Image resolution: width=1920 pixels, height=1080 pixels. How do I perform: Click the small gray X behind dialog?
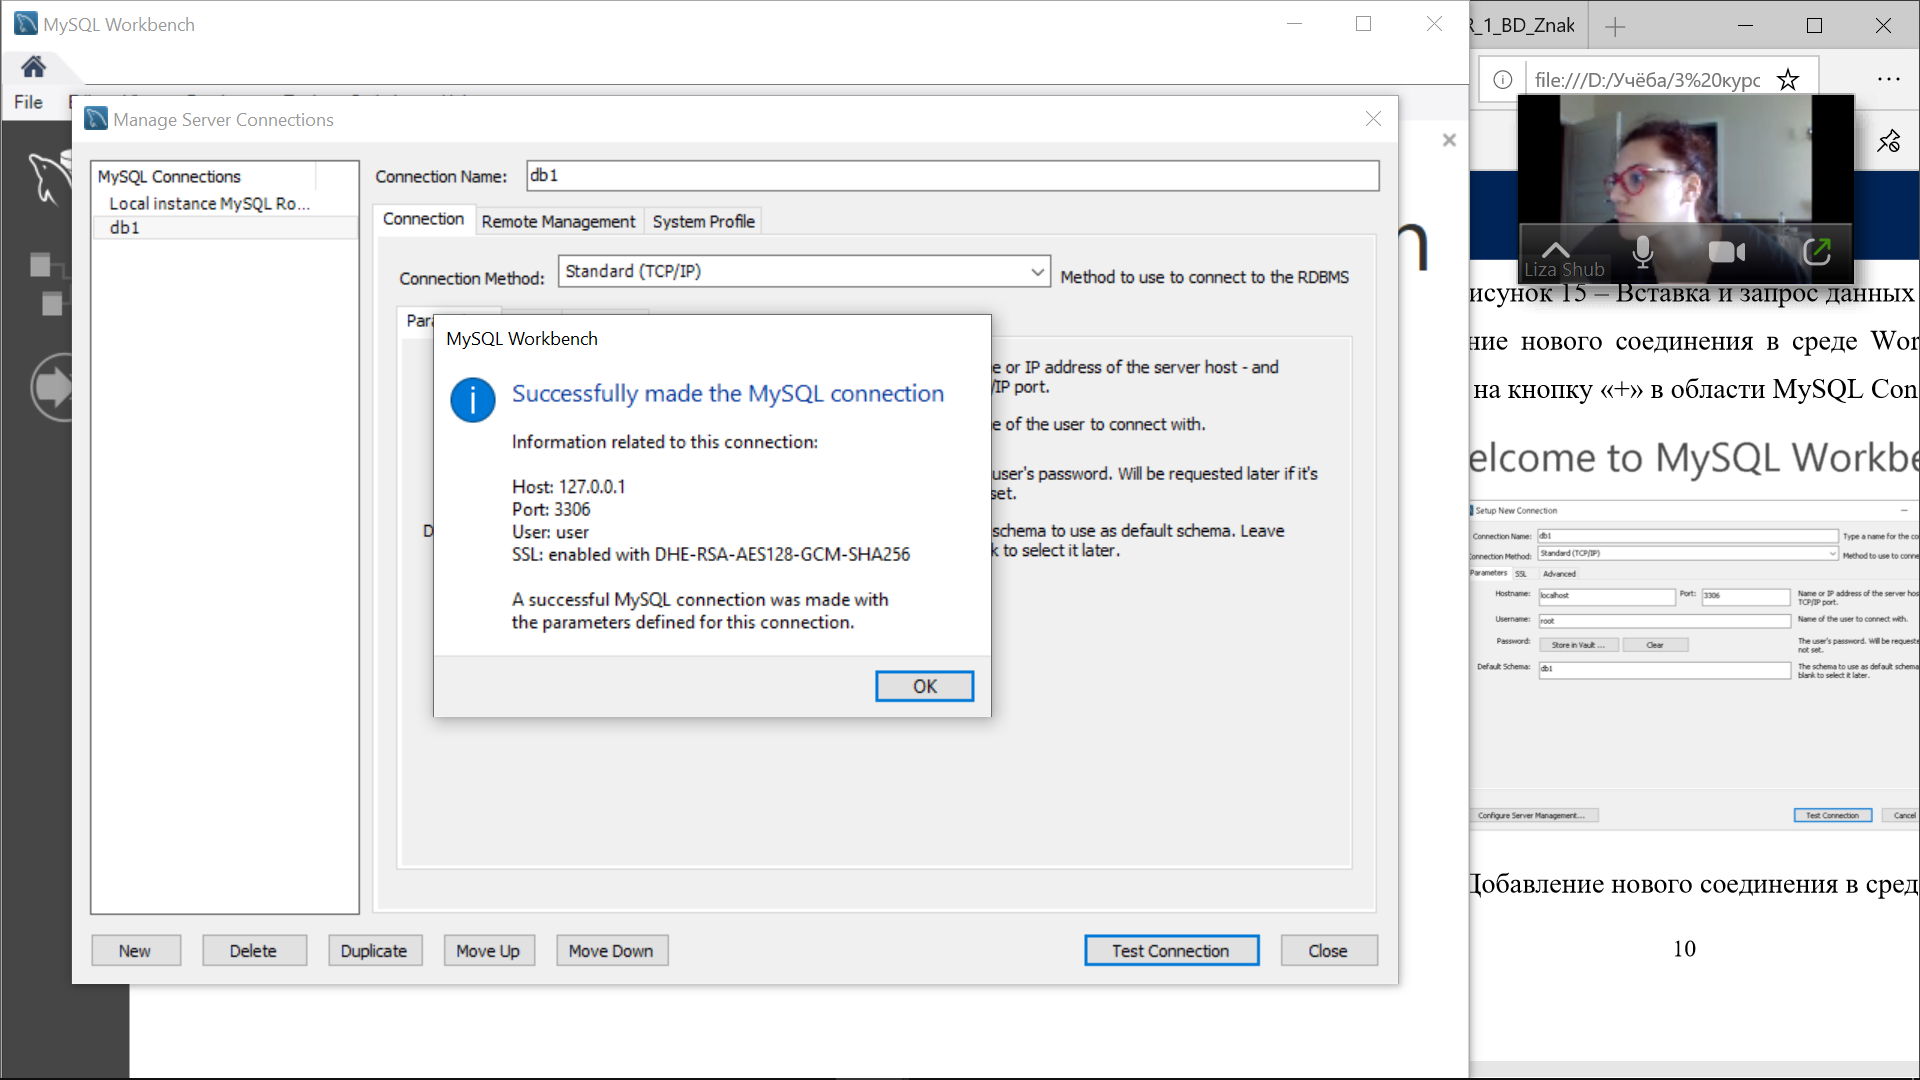[x=1449, y=140]
